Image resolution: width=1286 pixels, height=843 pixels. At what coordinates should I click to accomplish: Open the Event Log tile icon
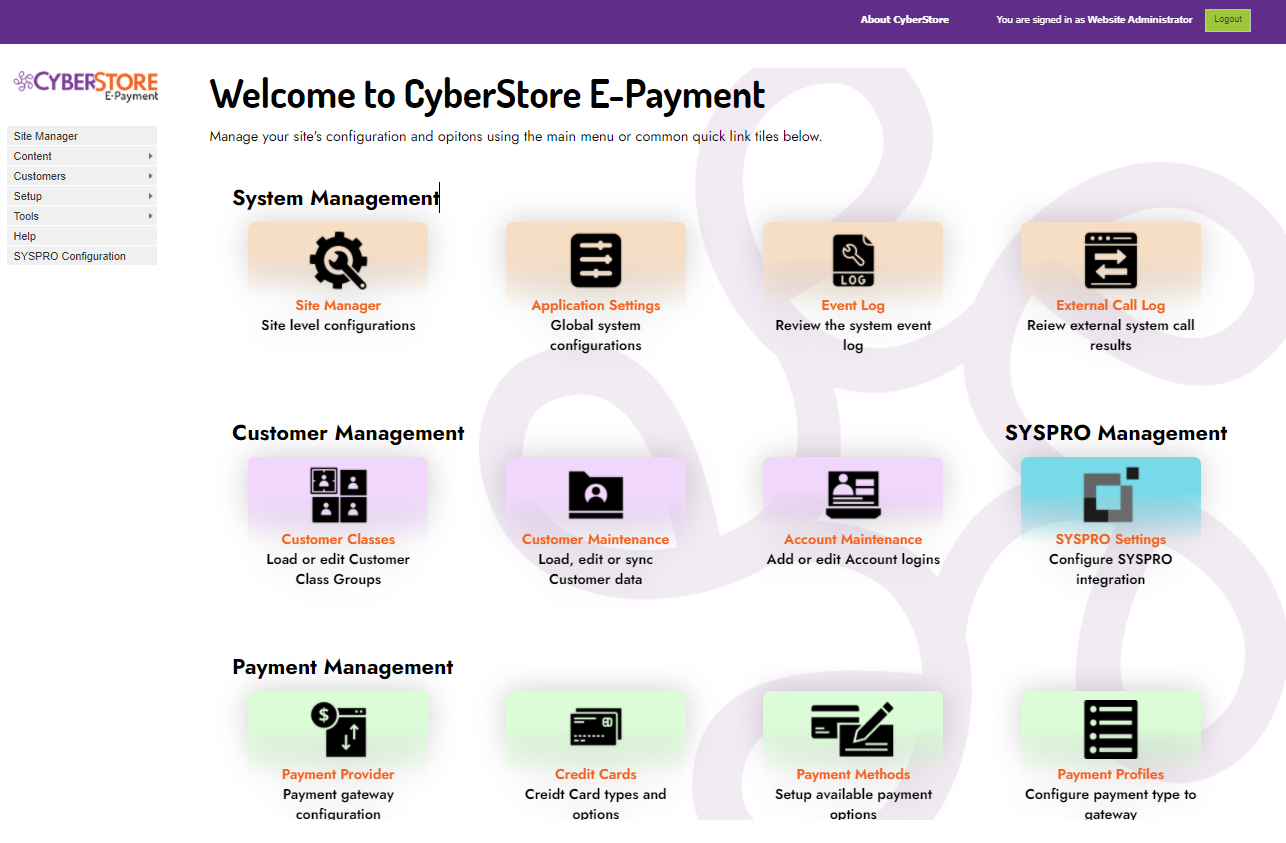click(852, 260)
